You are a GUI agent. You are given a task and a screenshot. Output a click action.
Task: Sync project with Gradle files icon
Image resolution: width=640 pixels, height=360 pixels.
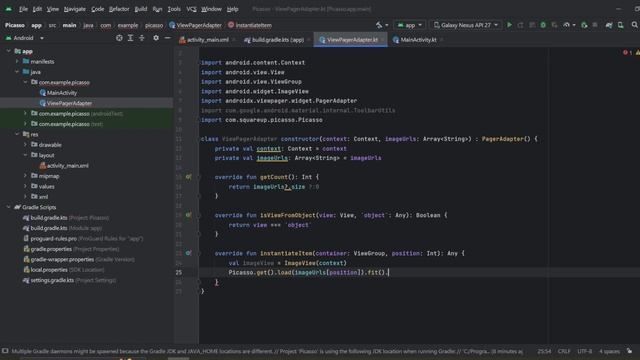(x=609, y=25)
